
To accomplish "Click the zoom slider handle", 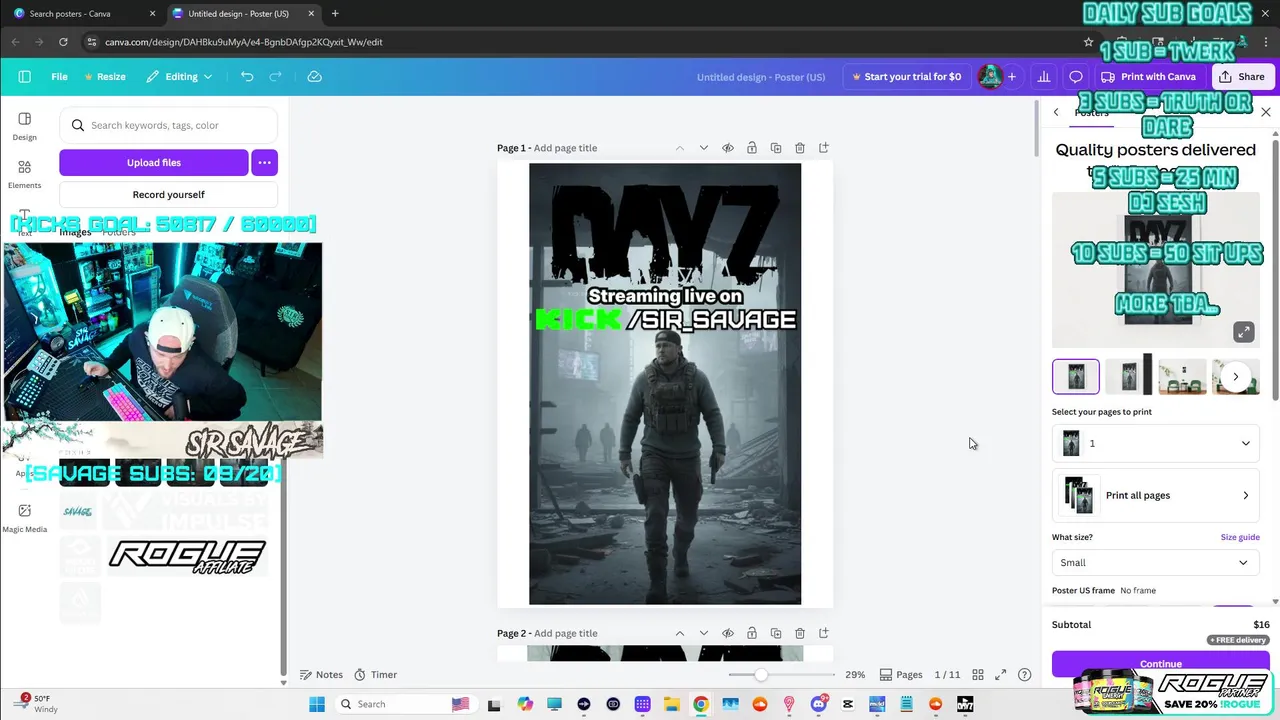I will click(x=761, y=675).
